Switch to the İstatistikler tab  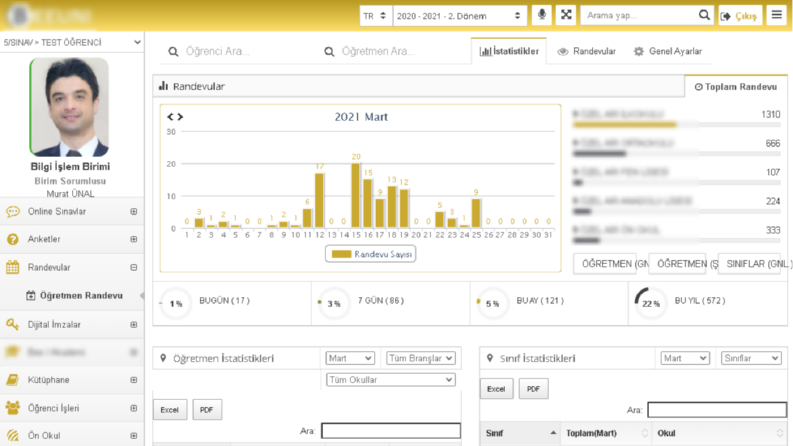509,51
